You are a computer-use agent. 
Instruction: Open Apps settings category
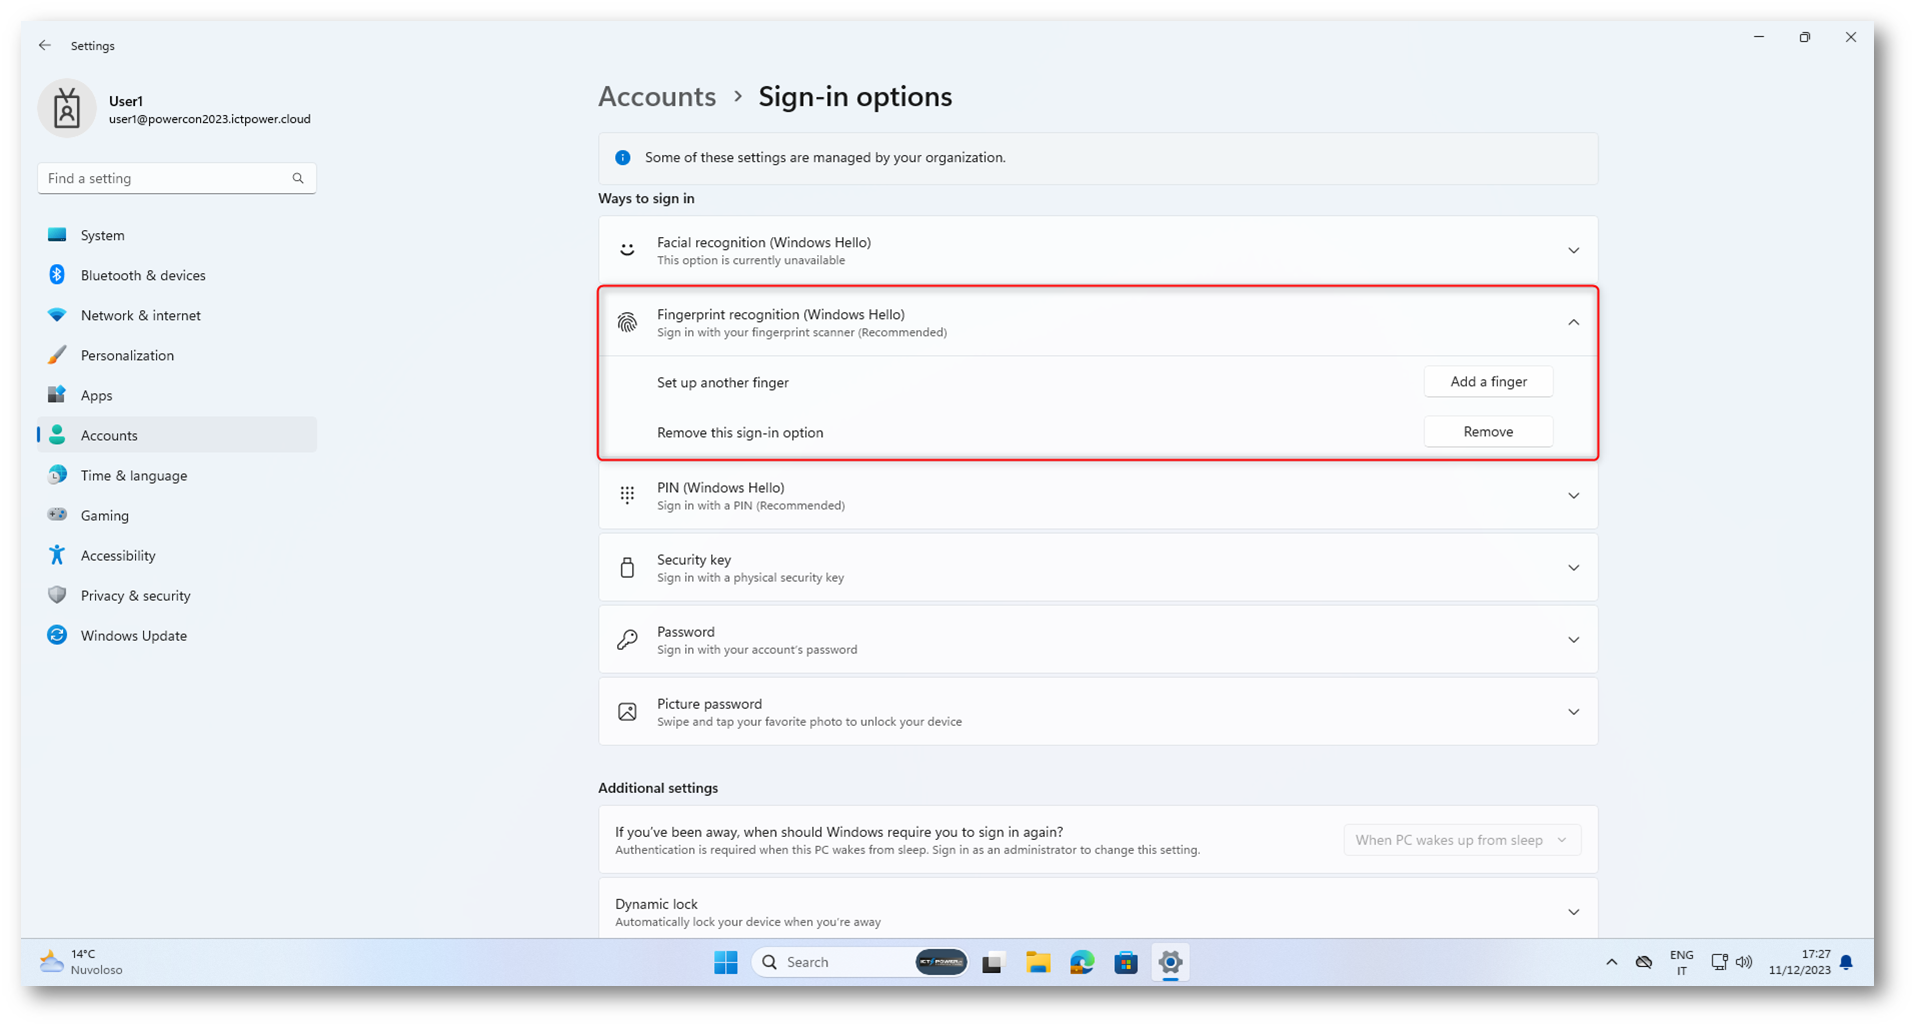pyautogui.click(x=177, y=395)
